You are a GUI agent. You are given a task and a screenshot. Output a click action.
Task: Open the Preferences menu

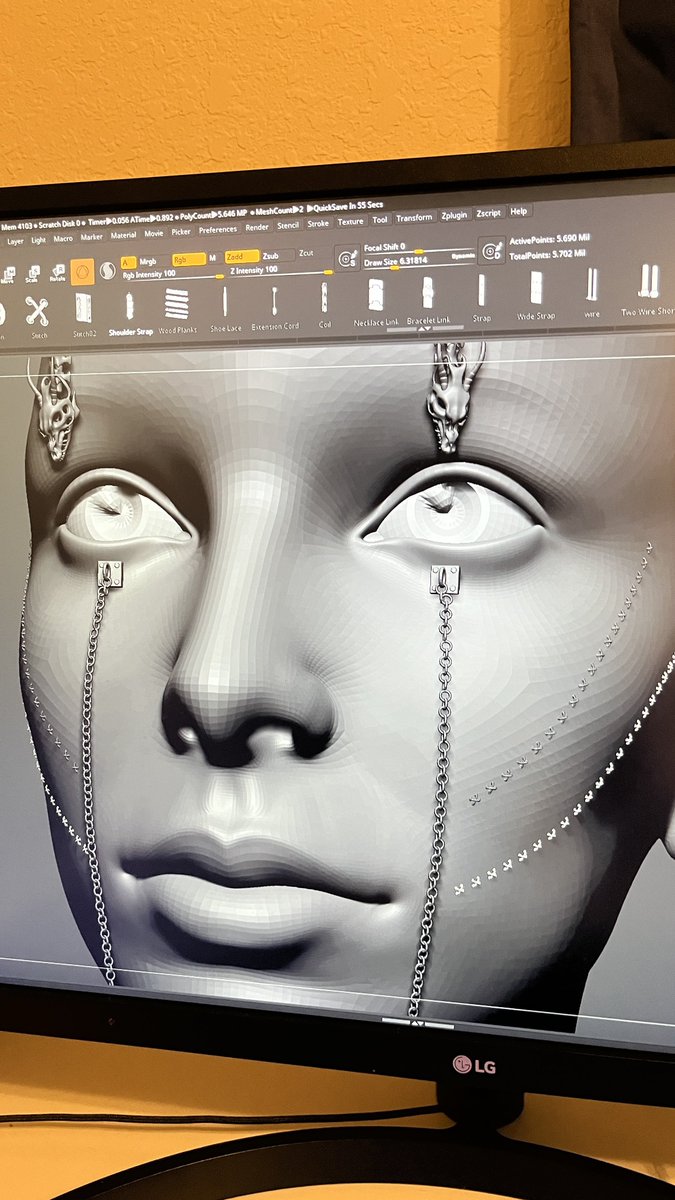pos(218,230)
